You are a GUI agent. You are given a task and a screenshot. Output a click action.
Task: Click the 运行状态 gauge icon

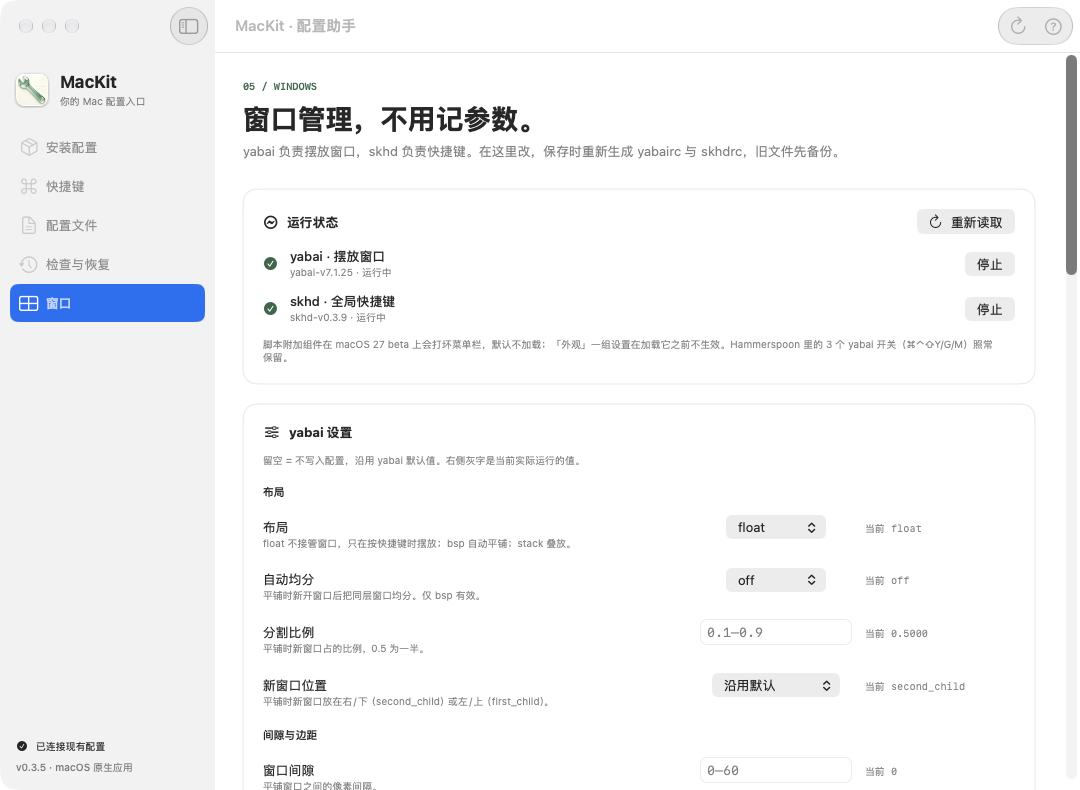[271, 222]
